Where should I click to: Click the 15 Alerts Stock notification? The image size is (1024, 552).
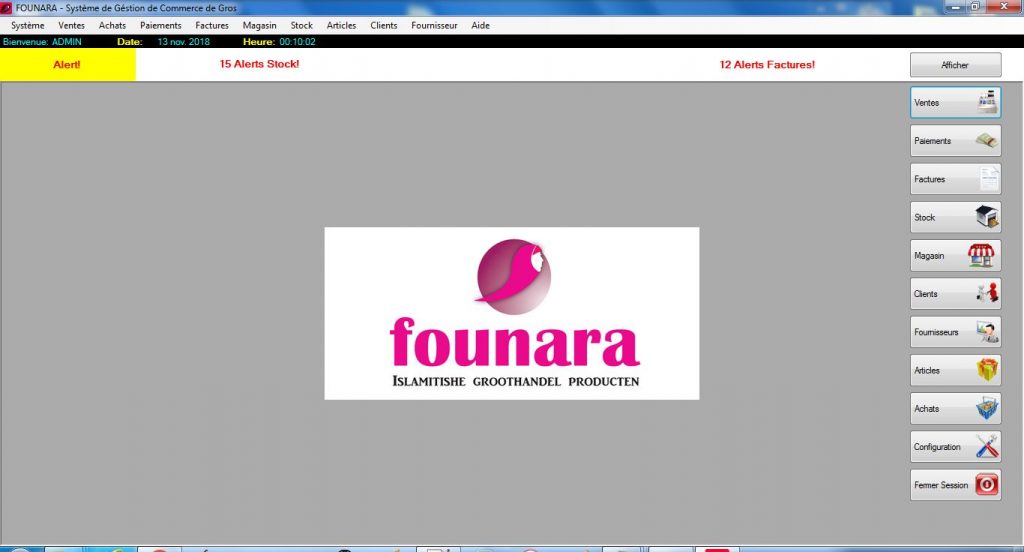pyautogui.click(x=259, y=64)
